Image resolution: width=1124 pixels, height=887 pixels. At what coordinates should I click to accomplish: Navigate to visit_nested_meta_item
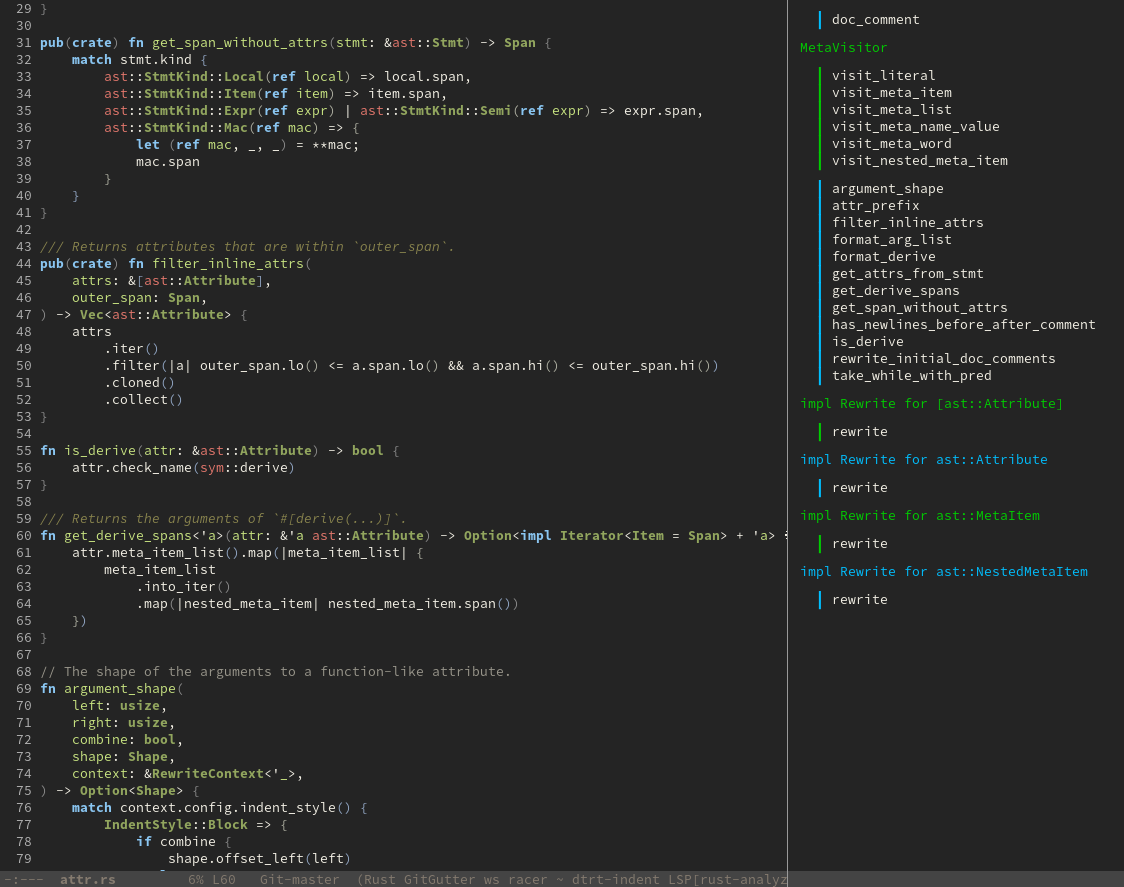click(920, 161)
